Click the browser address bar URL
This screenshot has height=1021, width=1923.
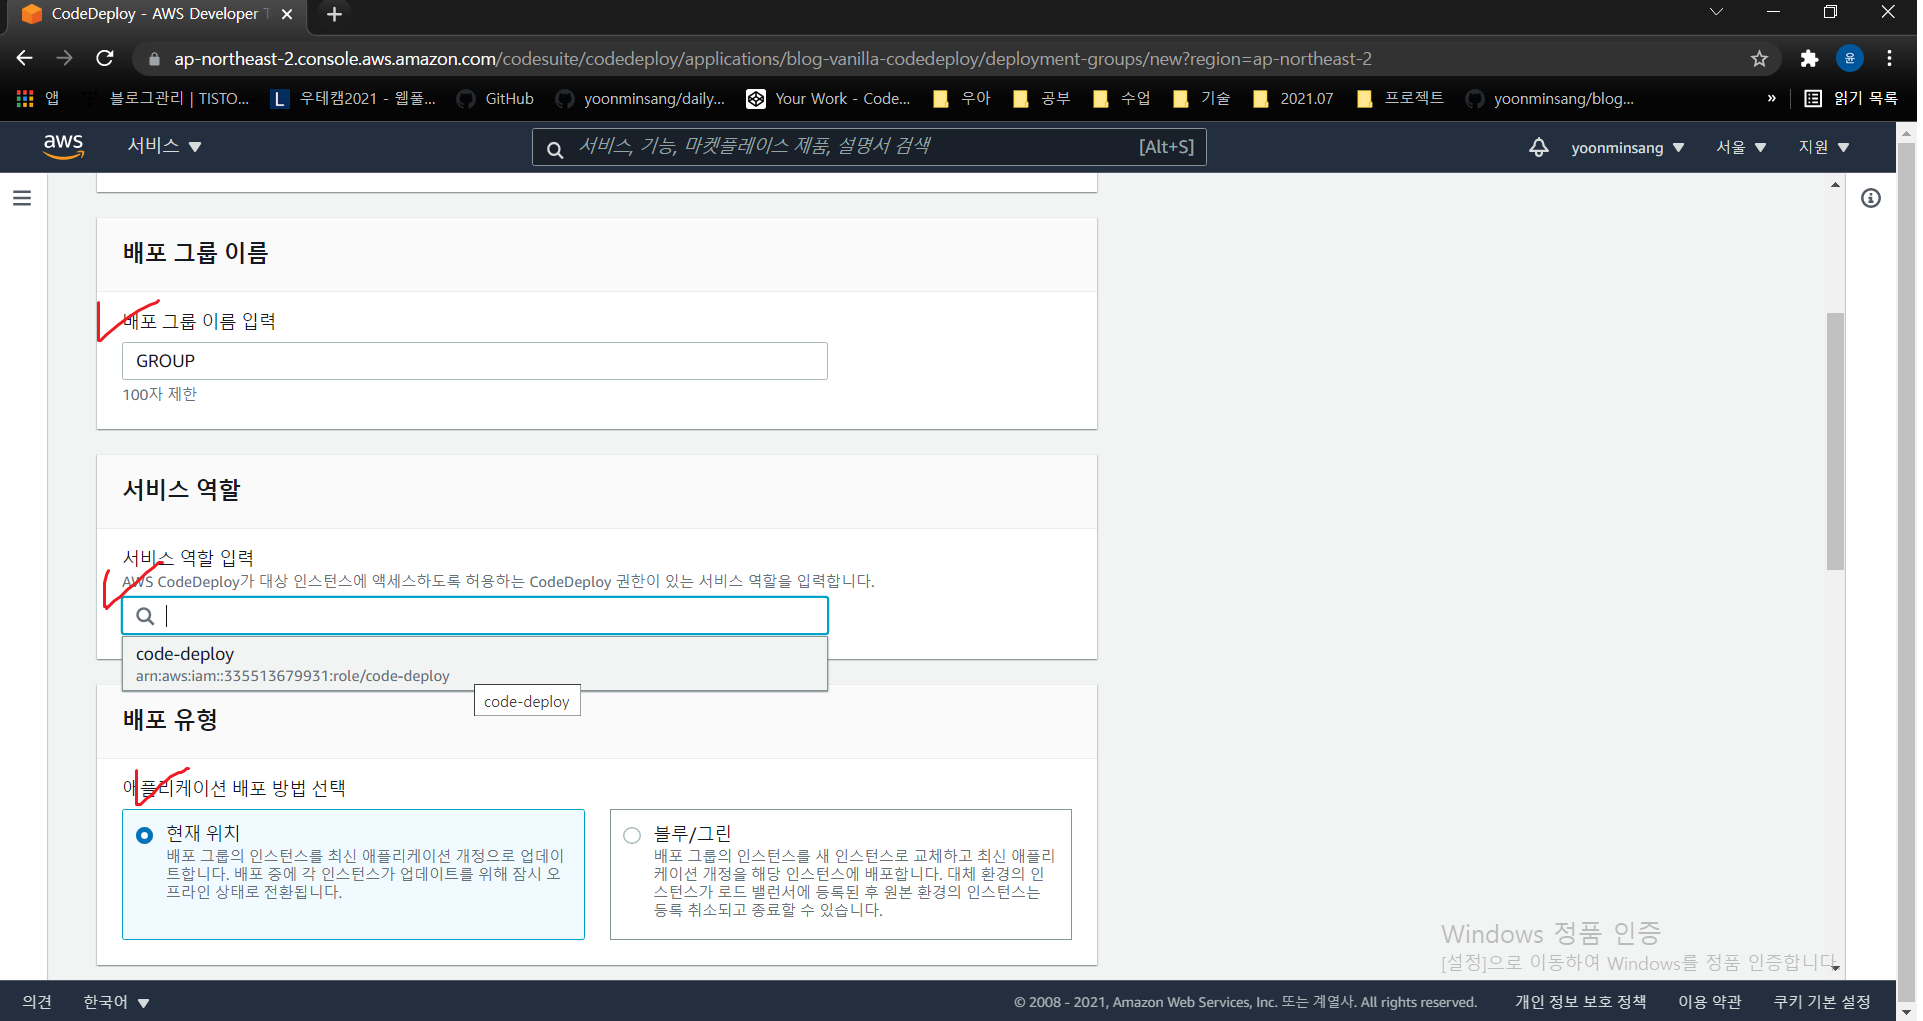pyautogui.click(x=772, y=59)
